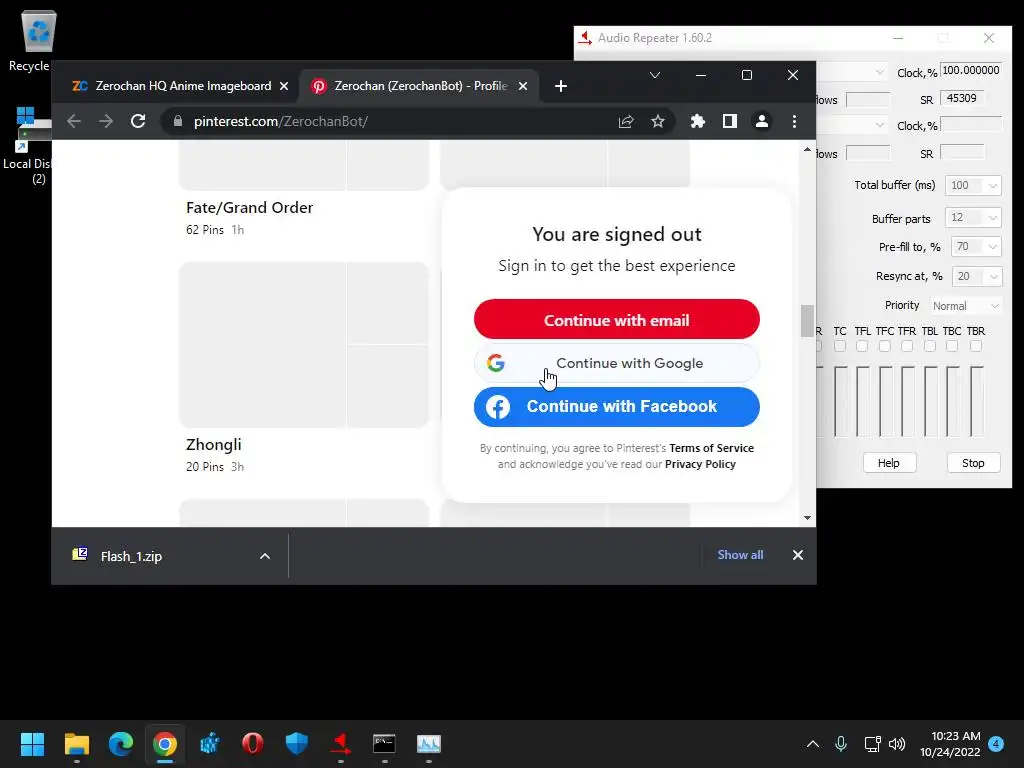Click the Zhongli board thumbnail

tap(304, 345)
